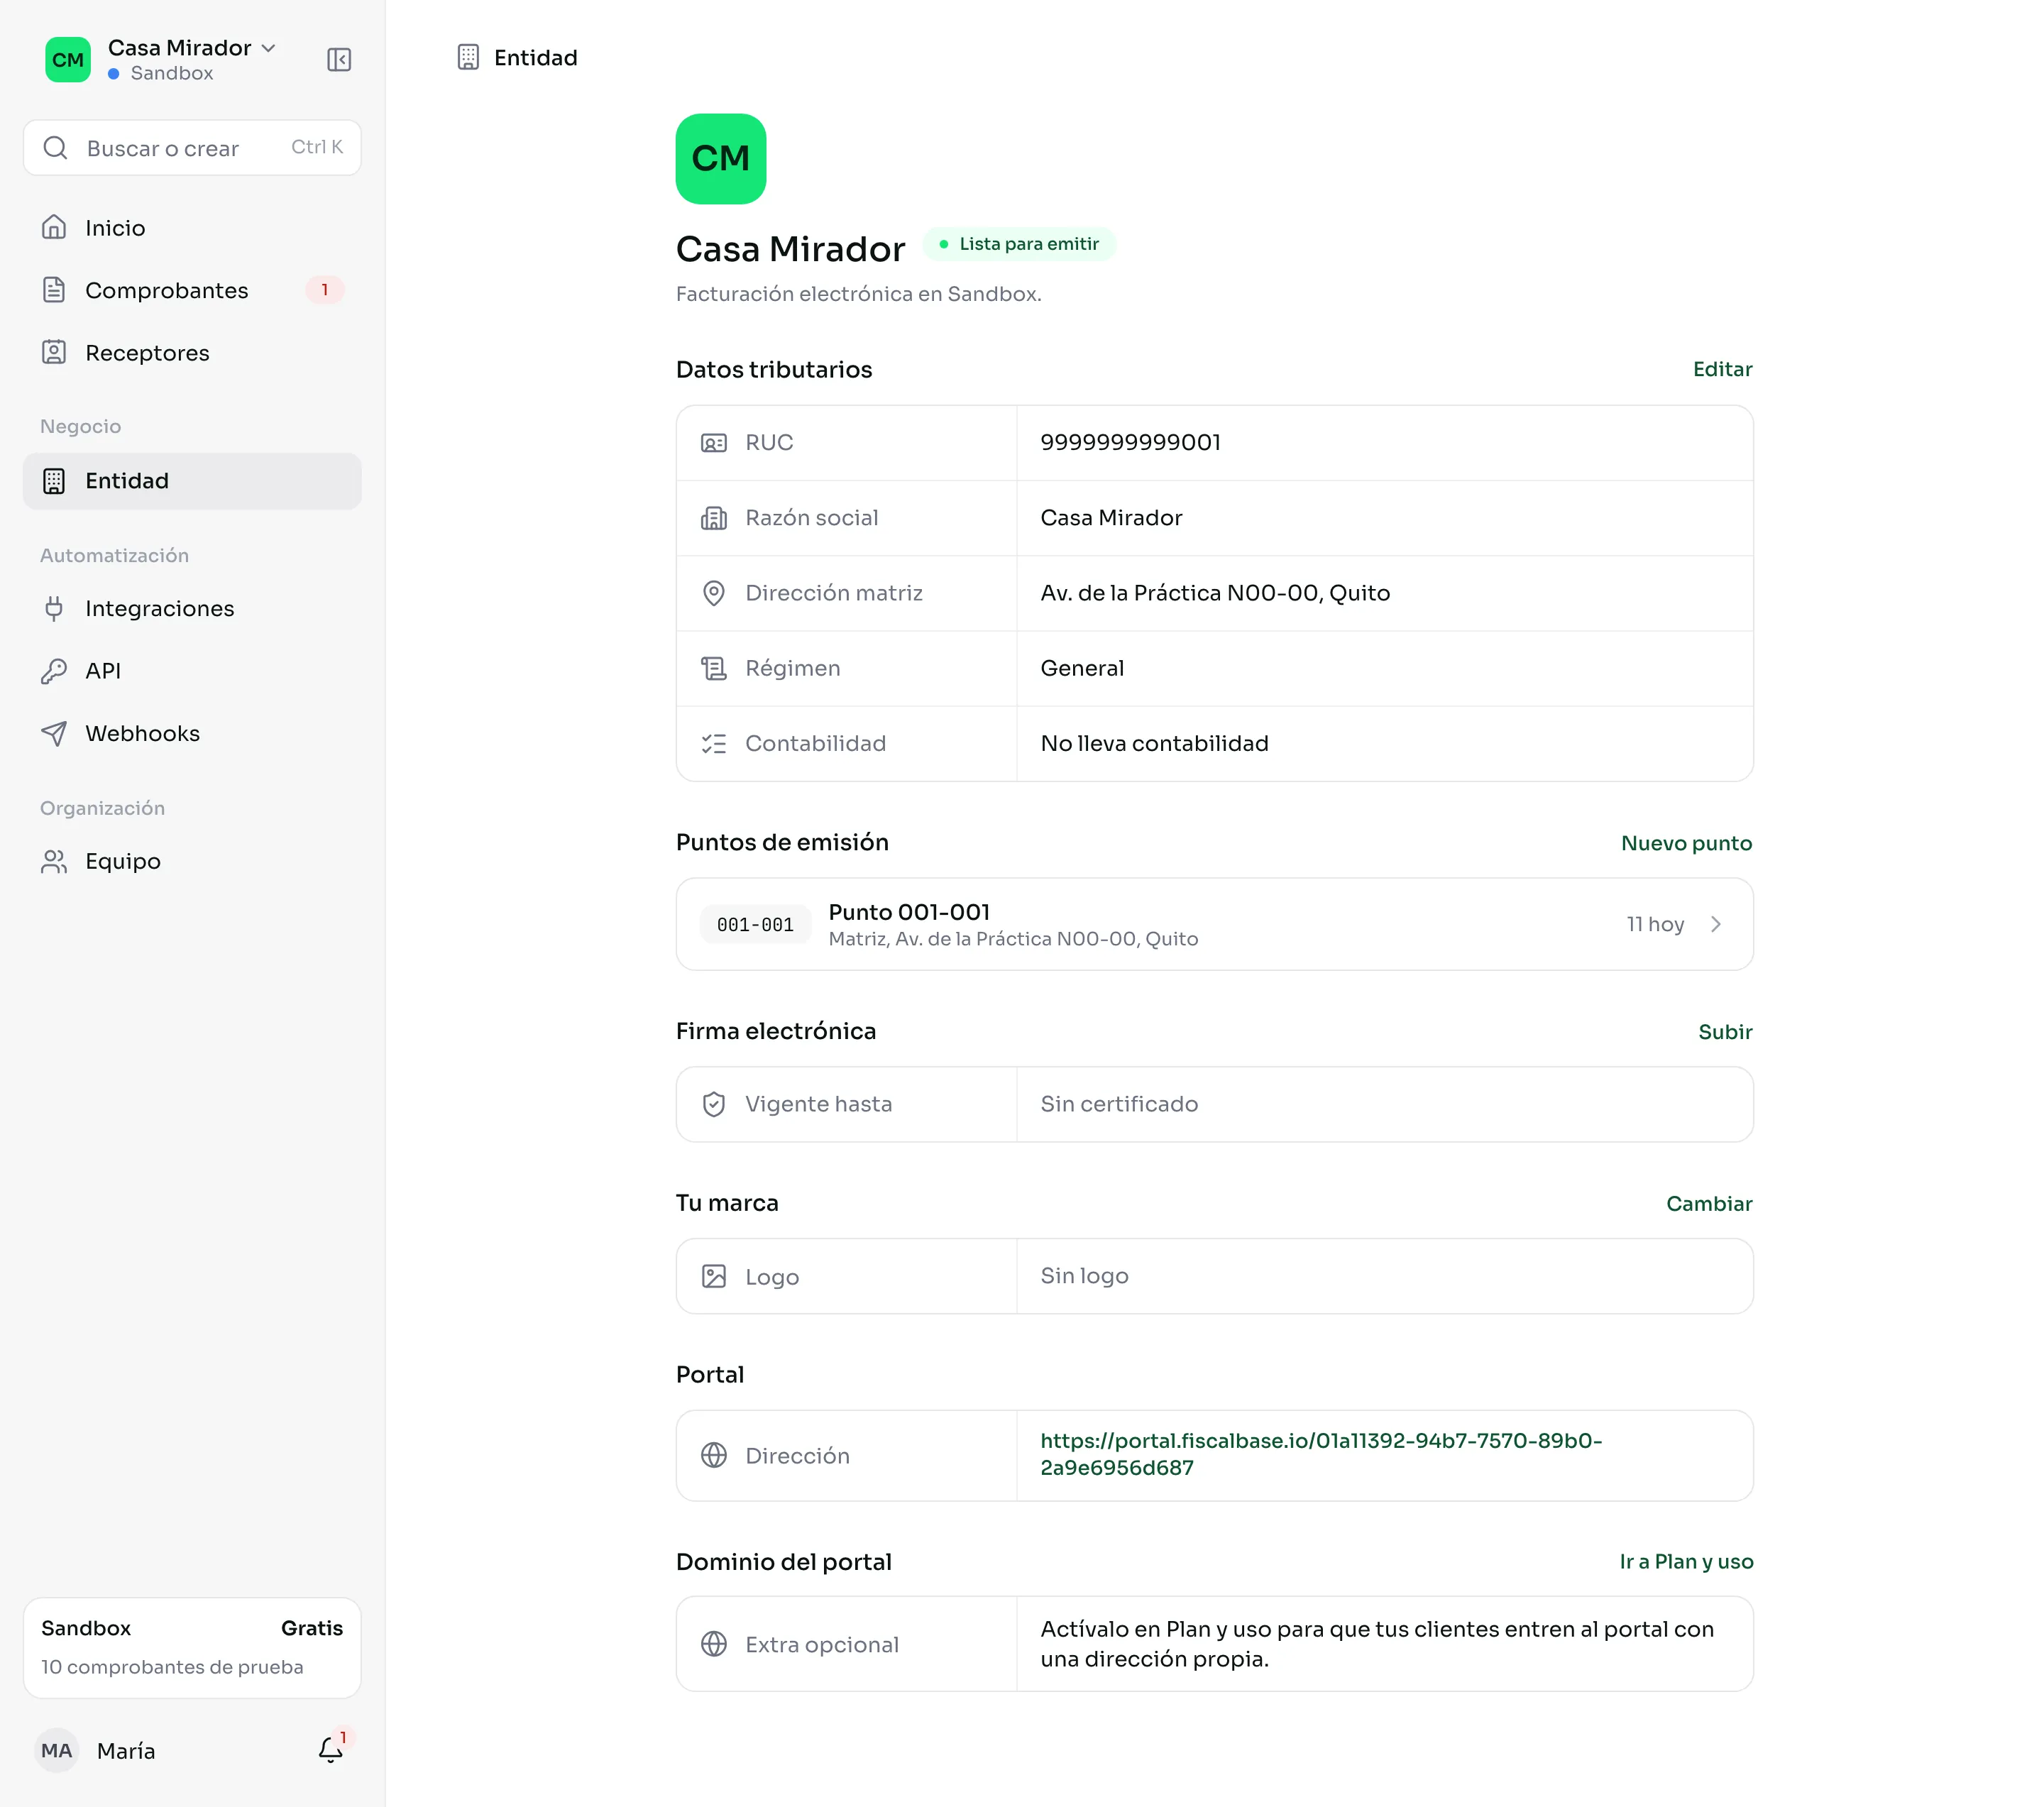Click the search magnifier icon
The image size is (2044, 1807).
56,148
